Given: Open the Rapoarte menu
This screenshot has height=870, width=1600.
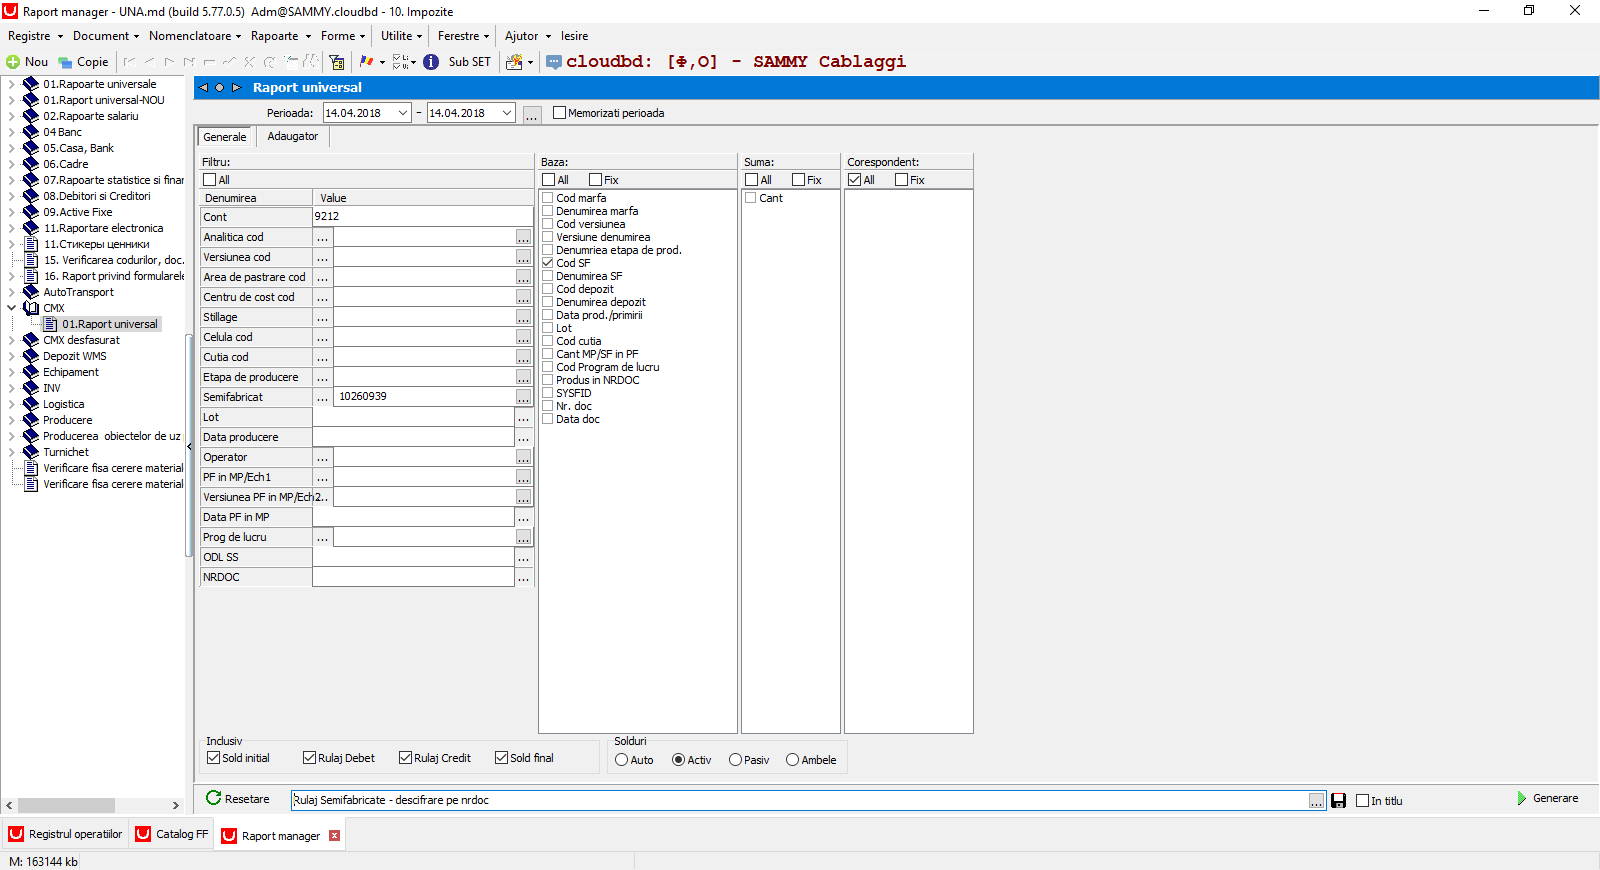Looking at the screenshot, I should point(280,36).
